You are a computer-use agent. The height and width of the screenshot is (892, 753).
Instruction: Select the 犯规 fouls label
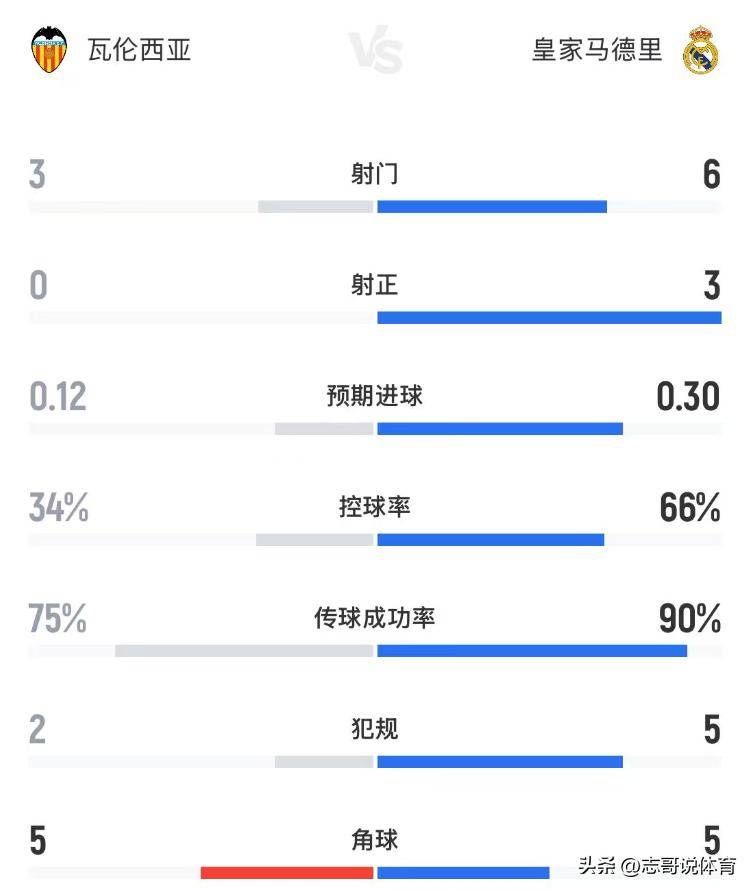375,729
